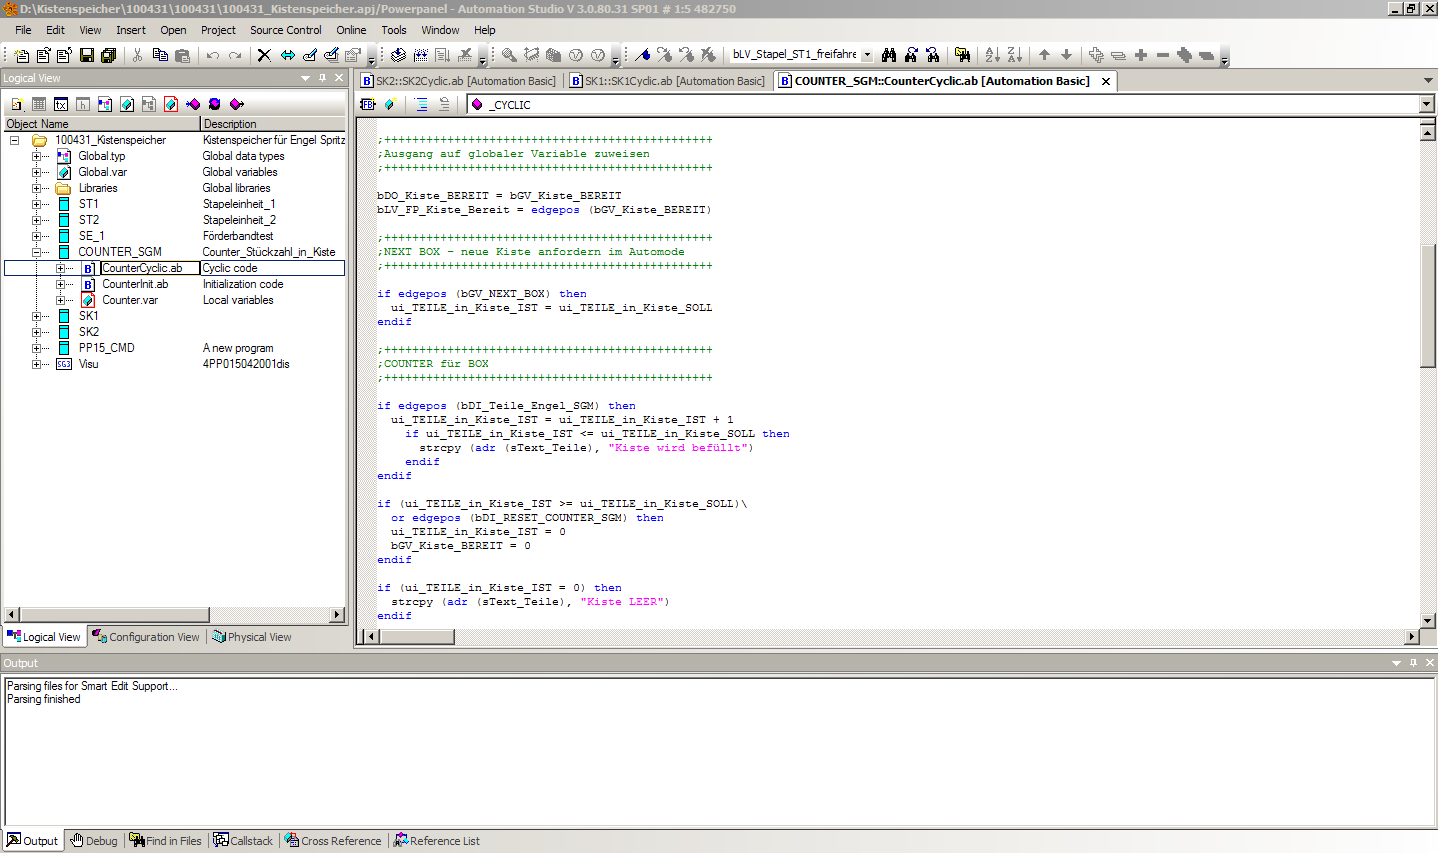
Task: Click the Build toolbar icon
Action: point(398,55)
